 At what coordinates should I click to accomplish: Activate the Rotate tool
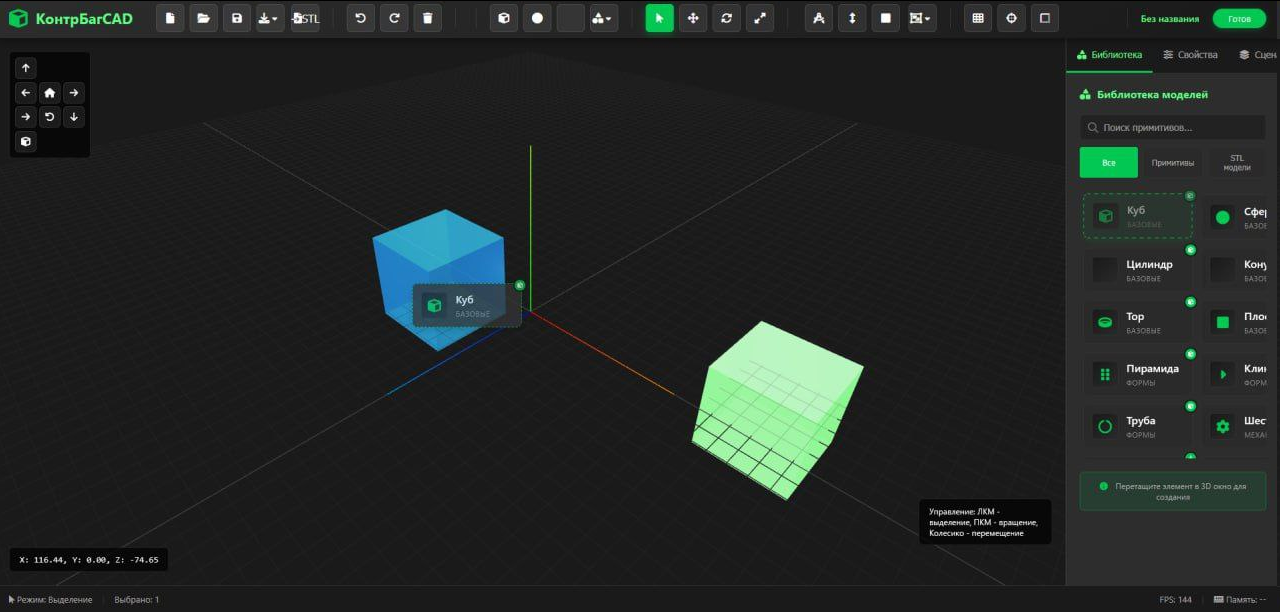727,17
